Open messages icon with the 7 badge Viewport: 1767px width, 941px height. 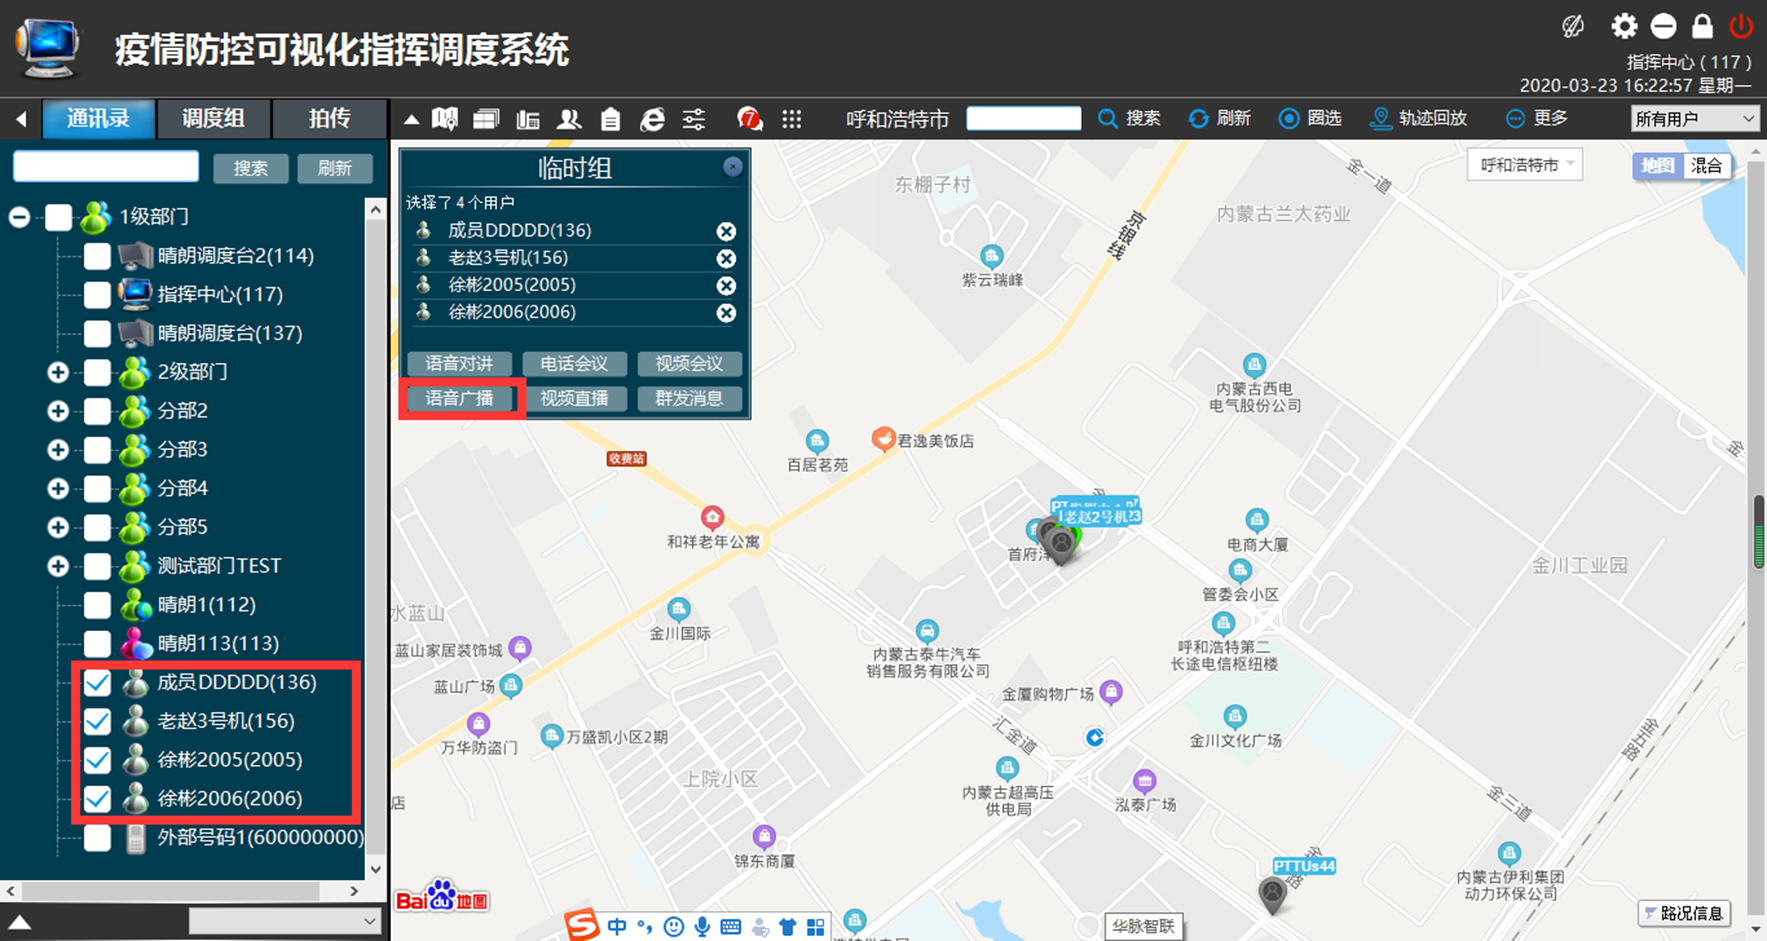(x=749, y=119)
